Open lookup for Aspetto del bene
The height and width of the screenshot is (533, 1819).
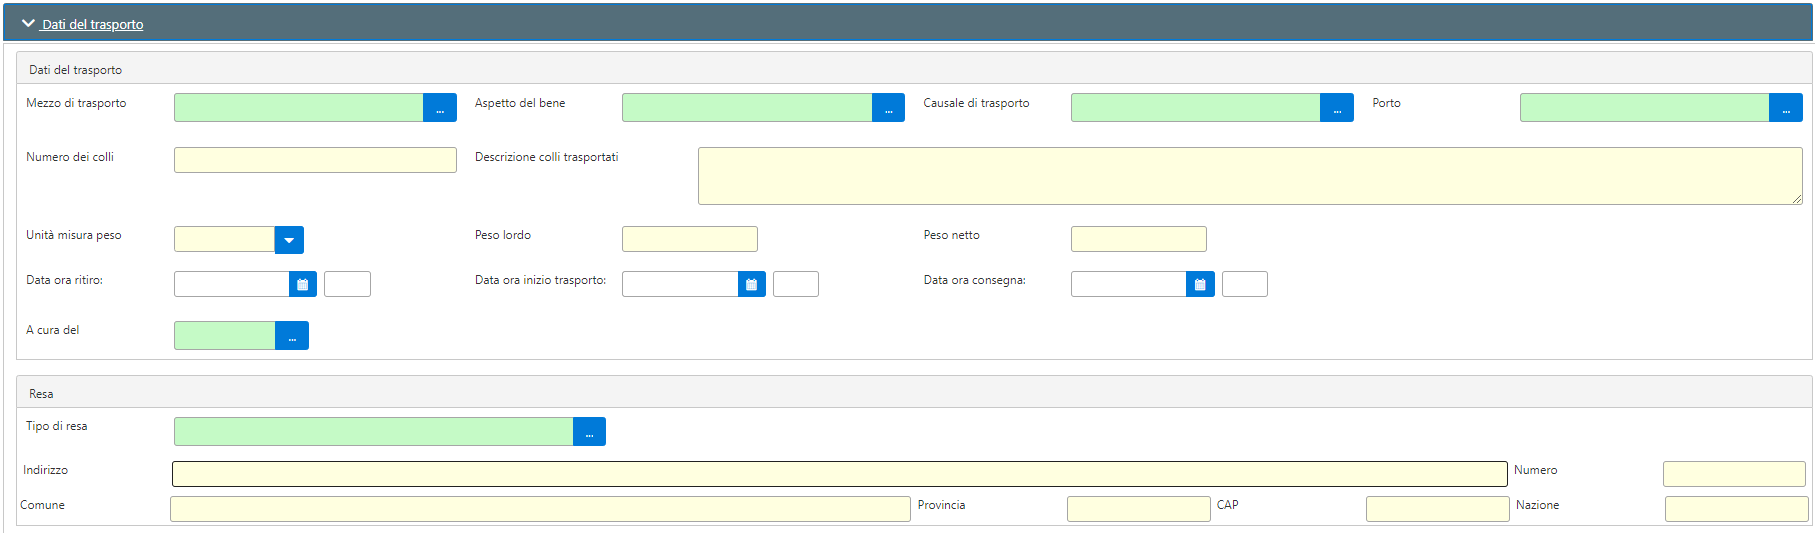pos(888,108)
